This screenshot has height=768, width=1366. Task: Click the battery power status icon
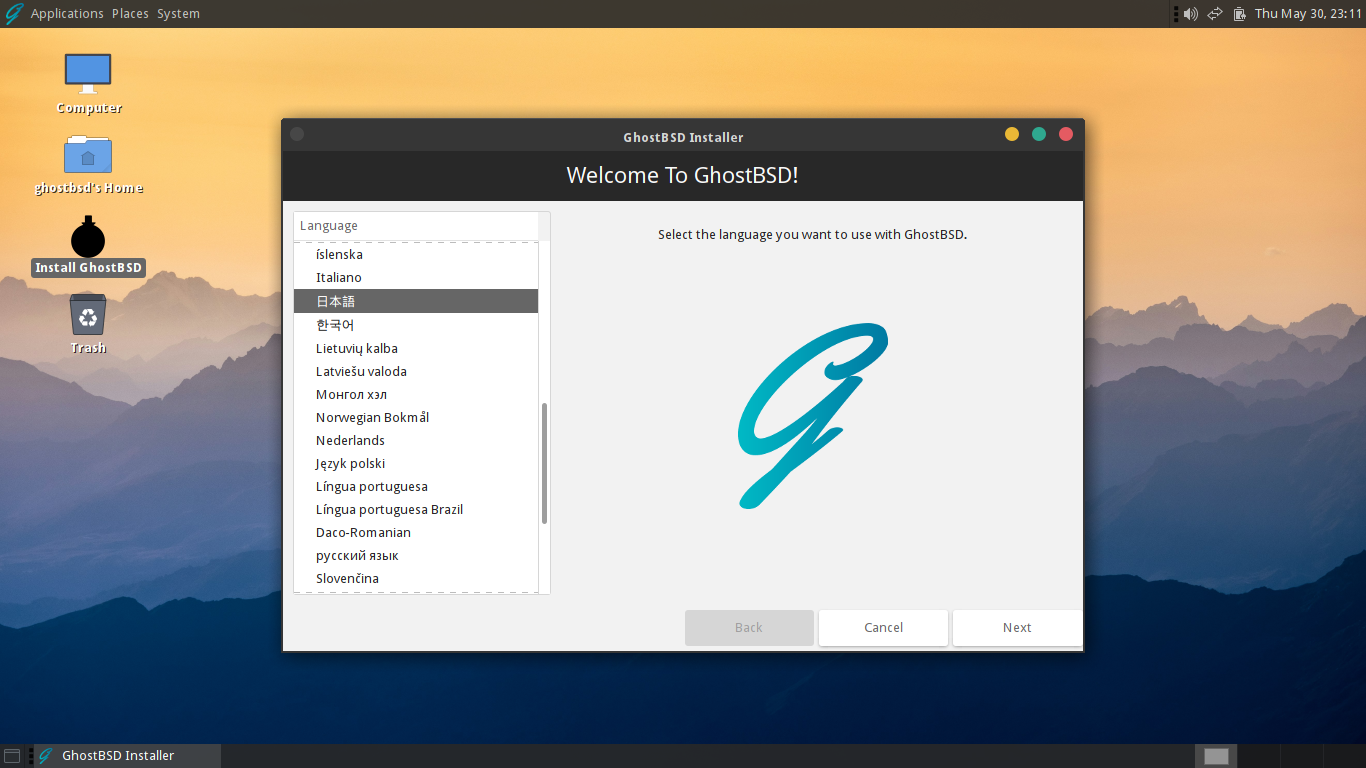1240,14
